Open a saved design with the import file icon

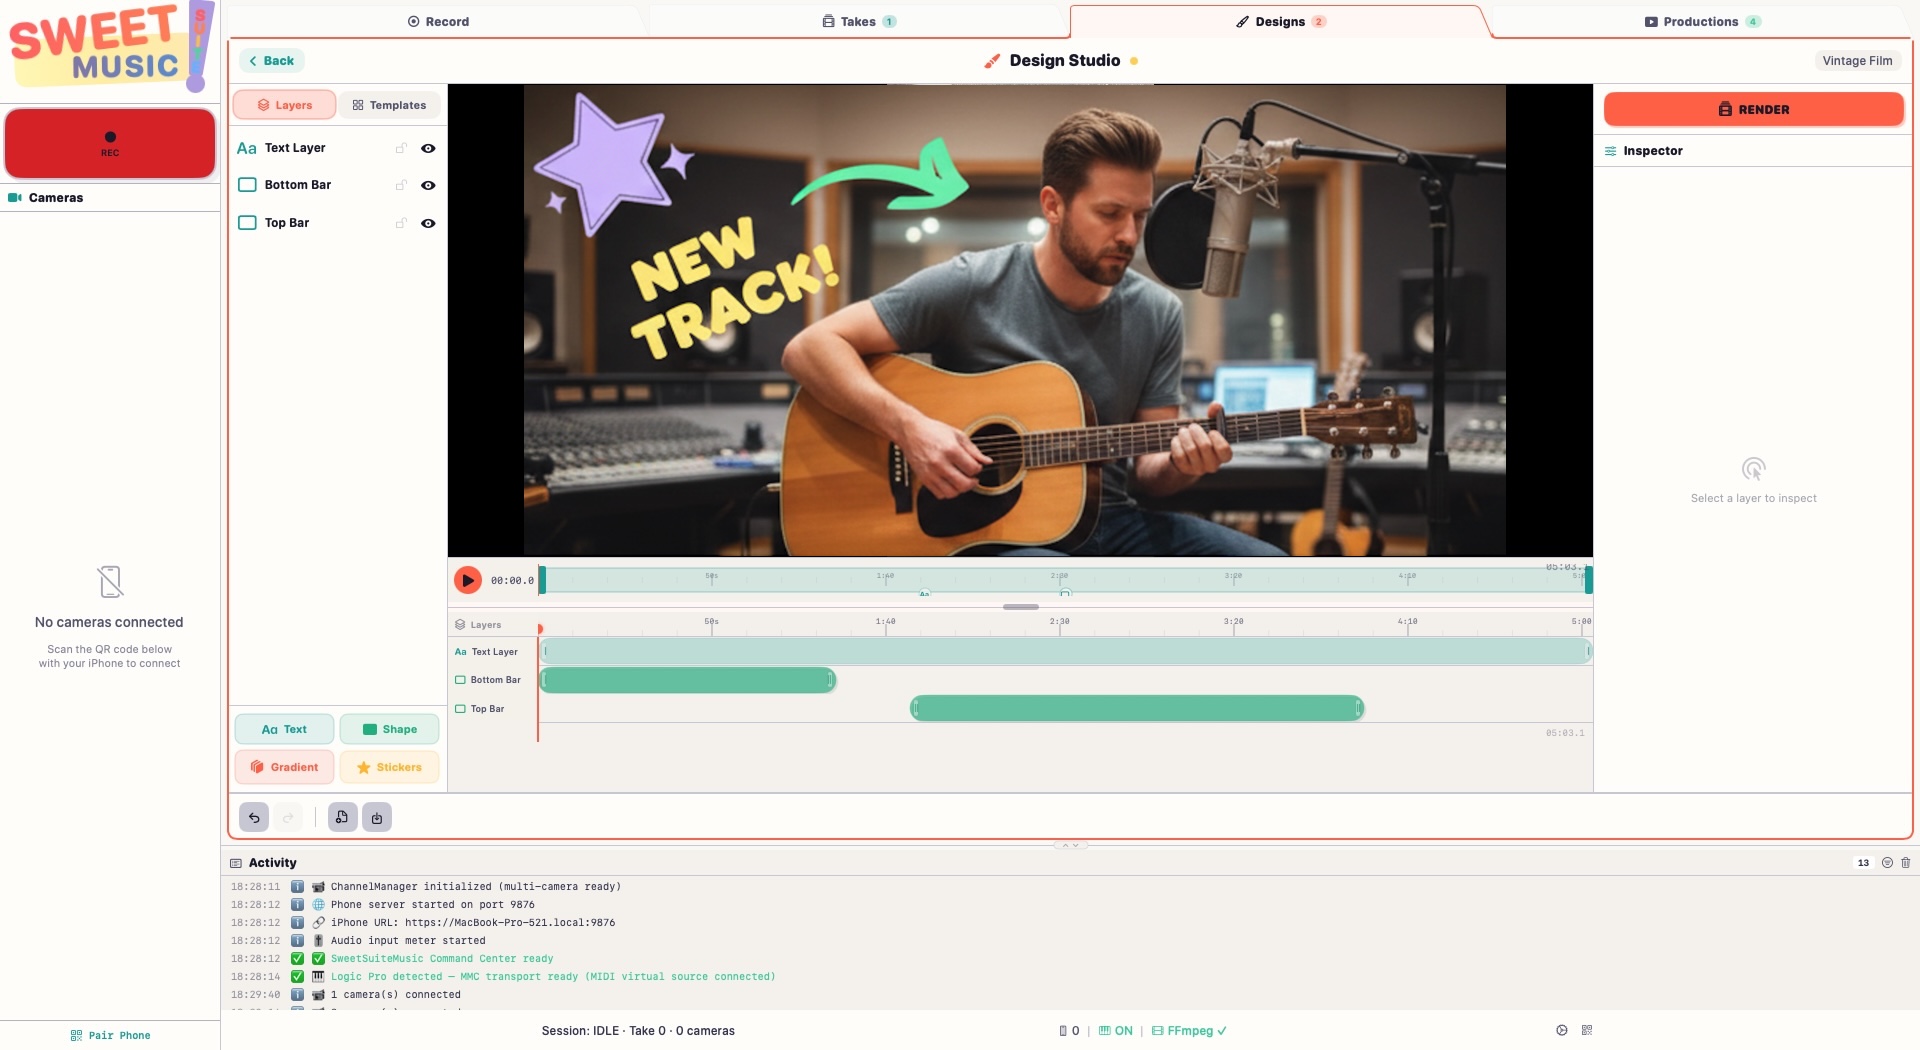(x=341, y=817)
